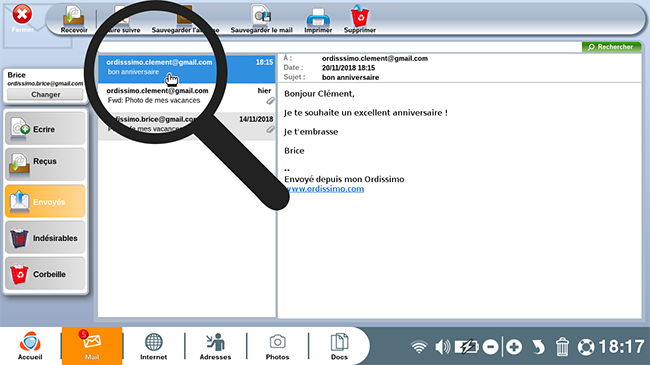Open the Ecrire compose button
Image resolution: width=650 pixels, height=365 pixels.
tap(45, 129)
